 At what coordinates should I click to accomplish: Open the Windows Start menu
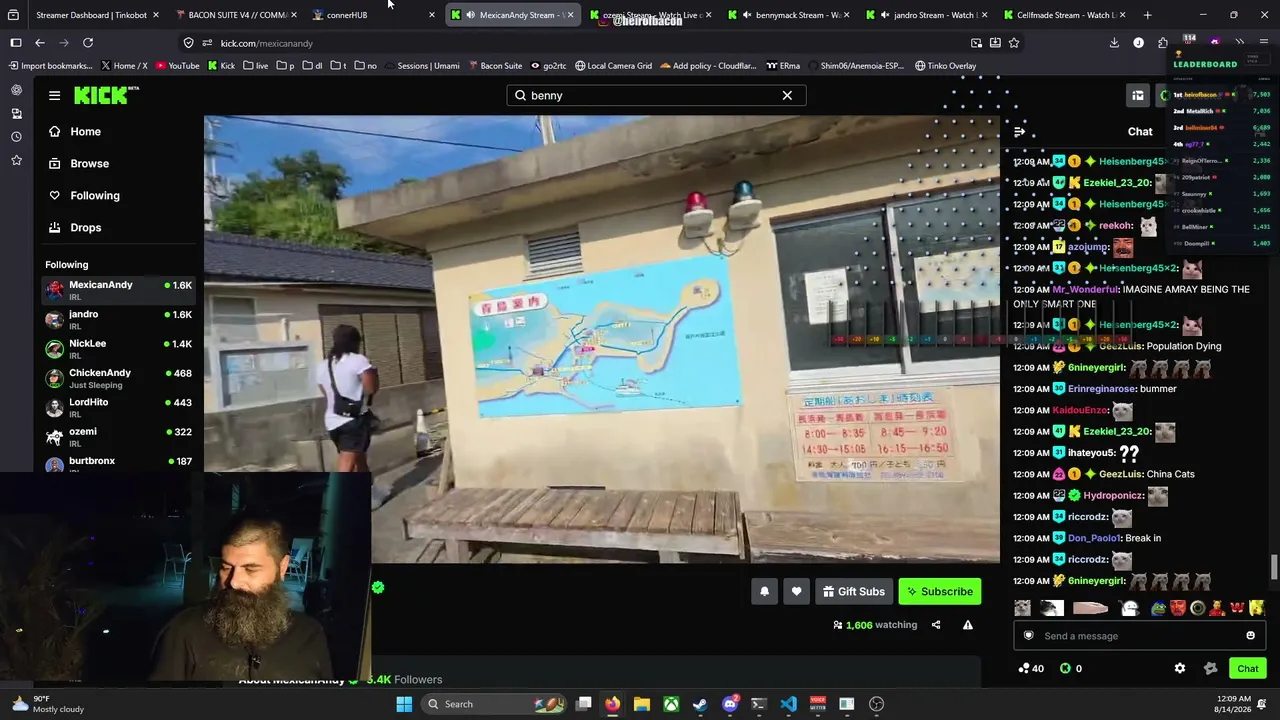(x=404, y=704)
